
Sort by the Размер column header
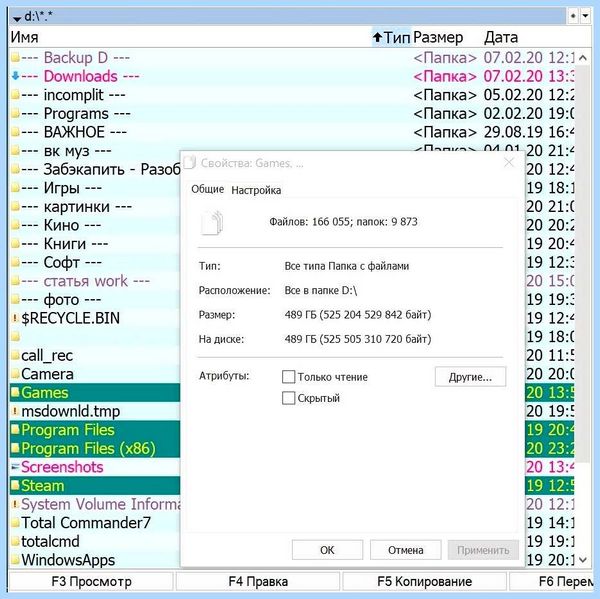[438, 38]
